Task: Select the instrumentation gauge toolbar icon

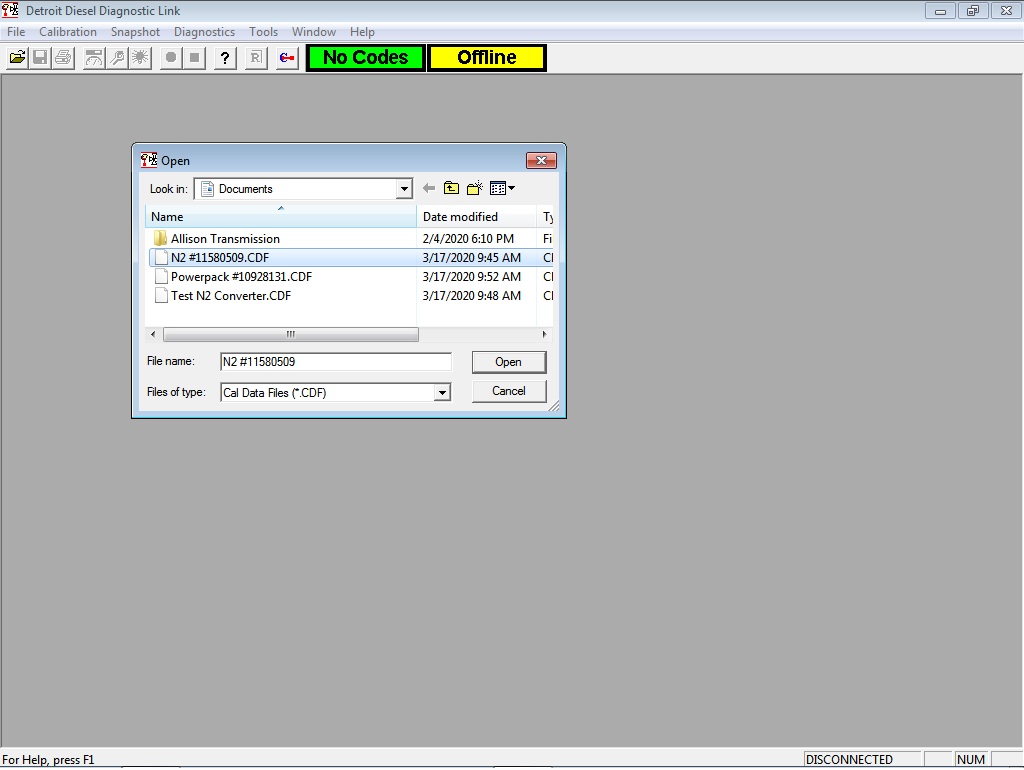Action: click(93, 57)
